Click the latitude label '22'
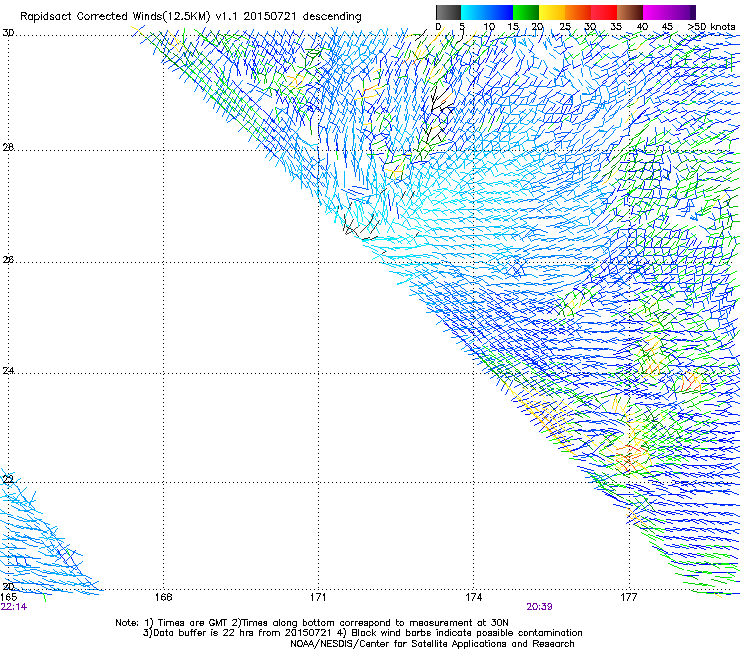Image resolution: width=740 pixels, height=650 pixels. point(8,480)
